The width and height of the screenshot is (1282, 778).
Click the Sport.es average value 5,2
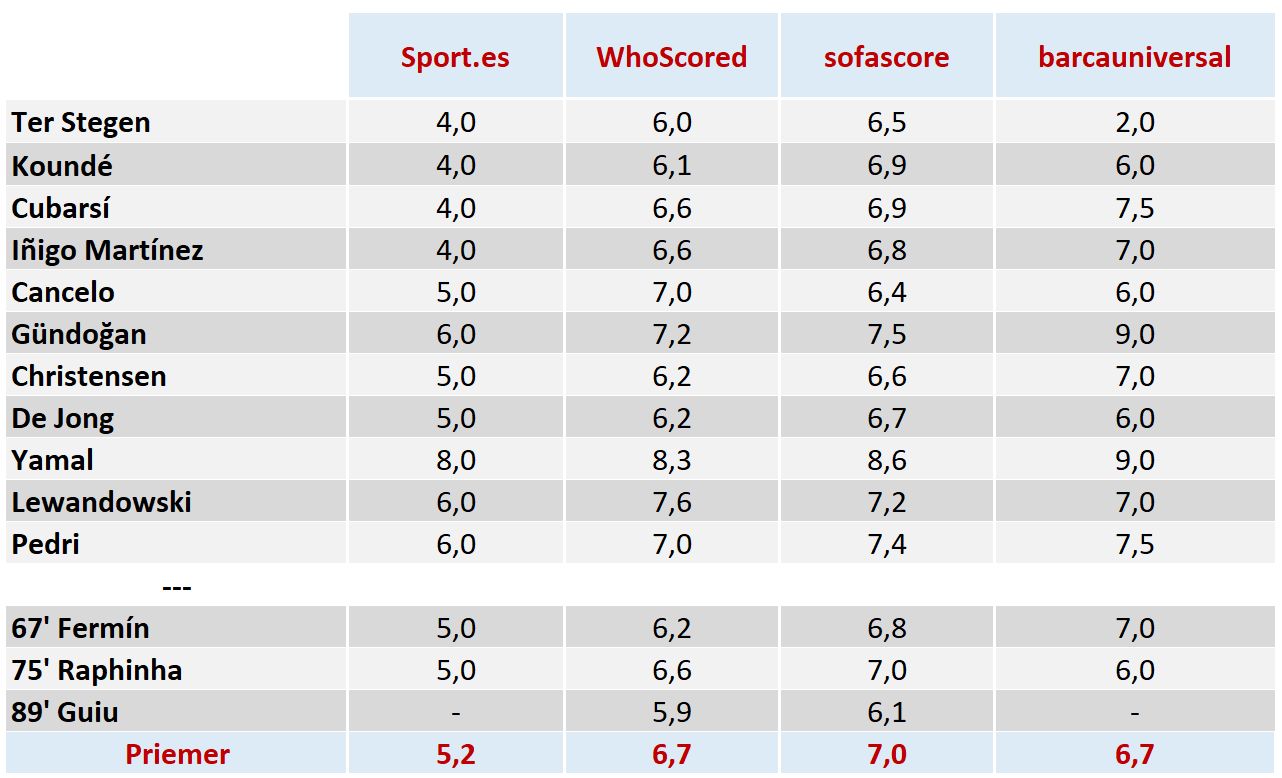pos(455,754)
